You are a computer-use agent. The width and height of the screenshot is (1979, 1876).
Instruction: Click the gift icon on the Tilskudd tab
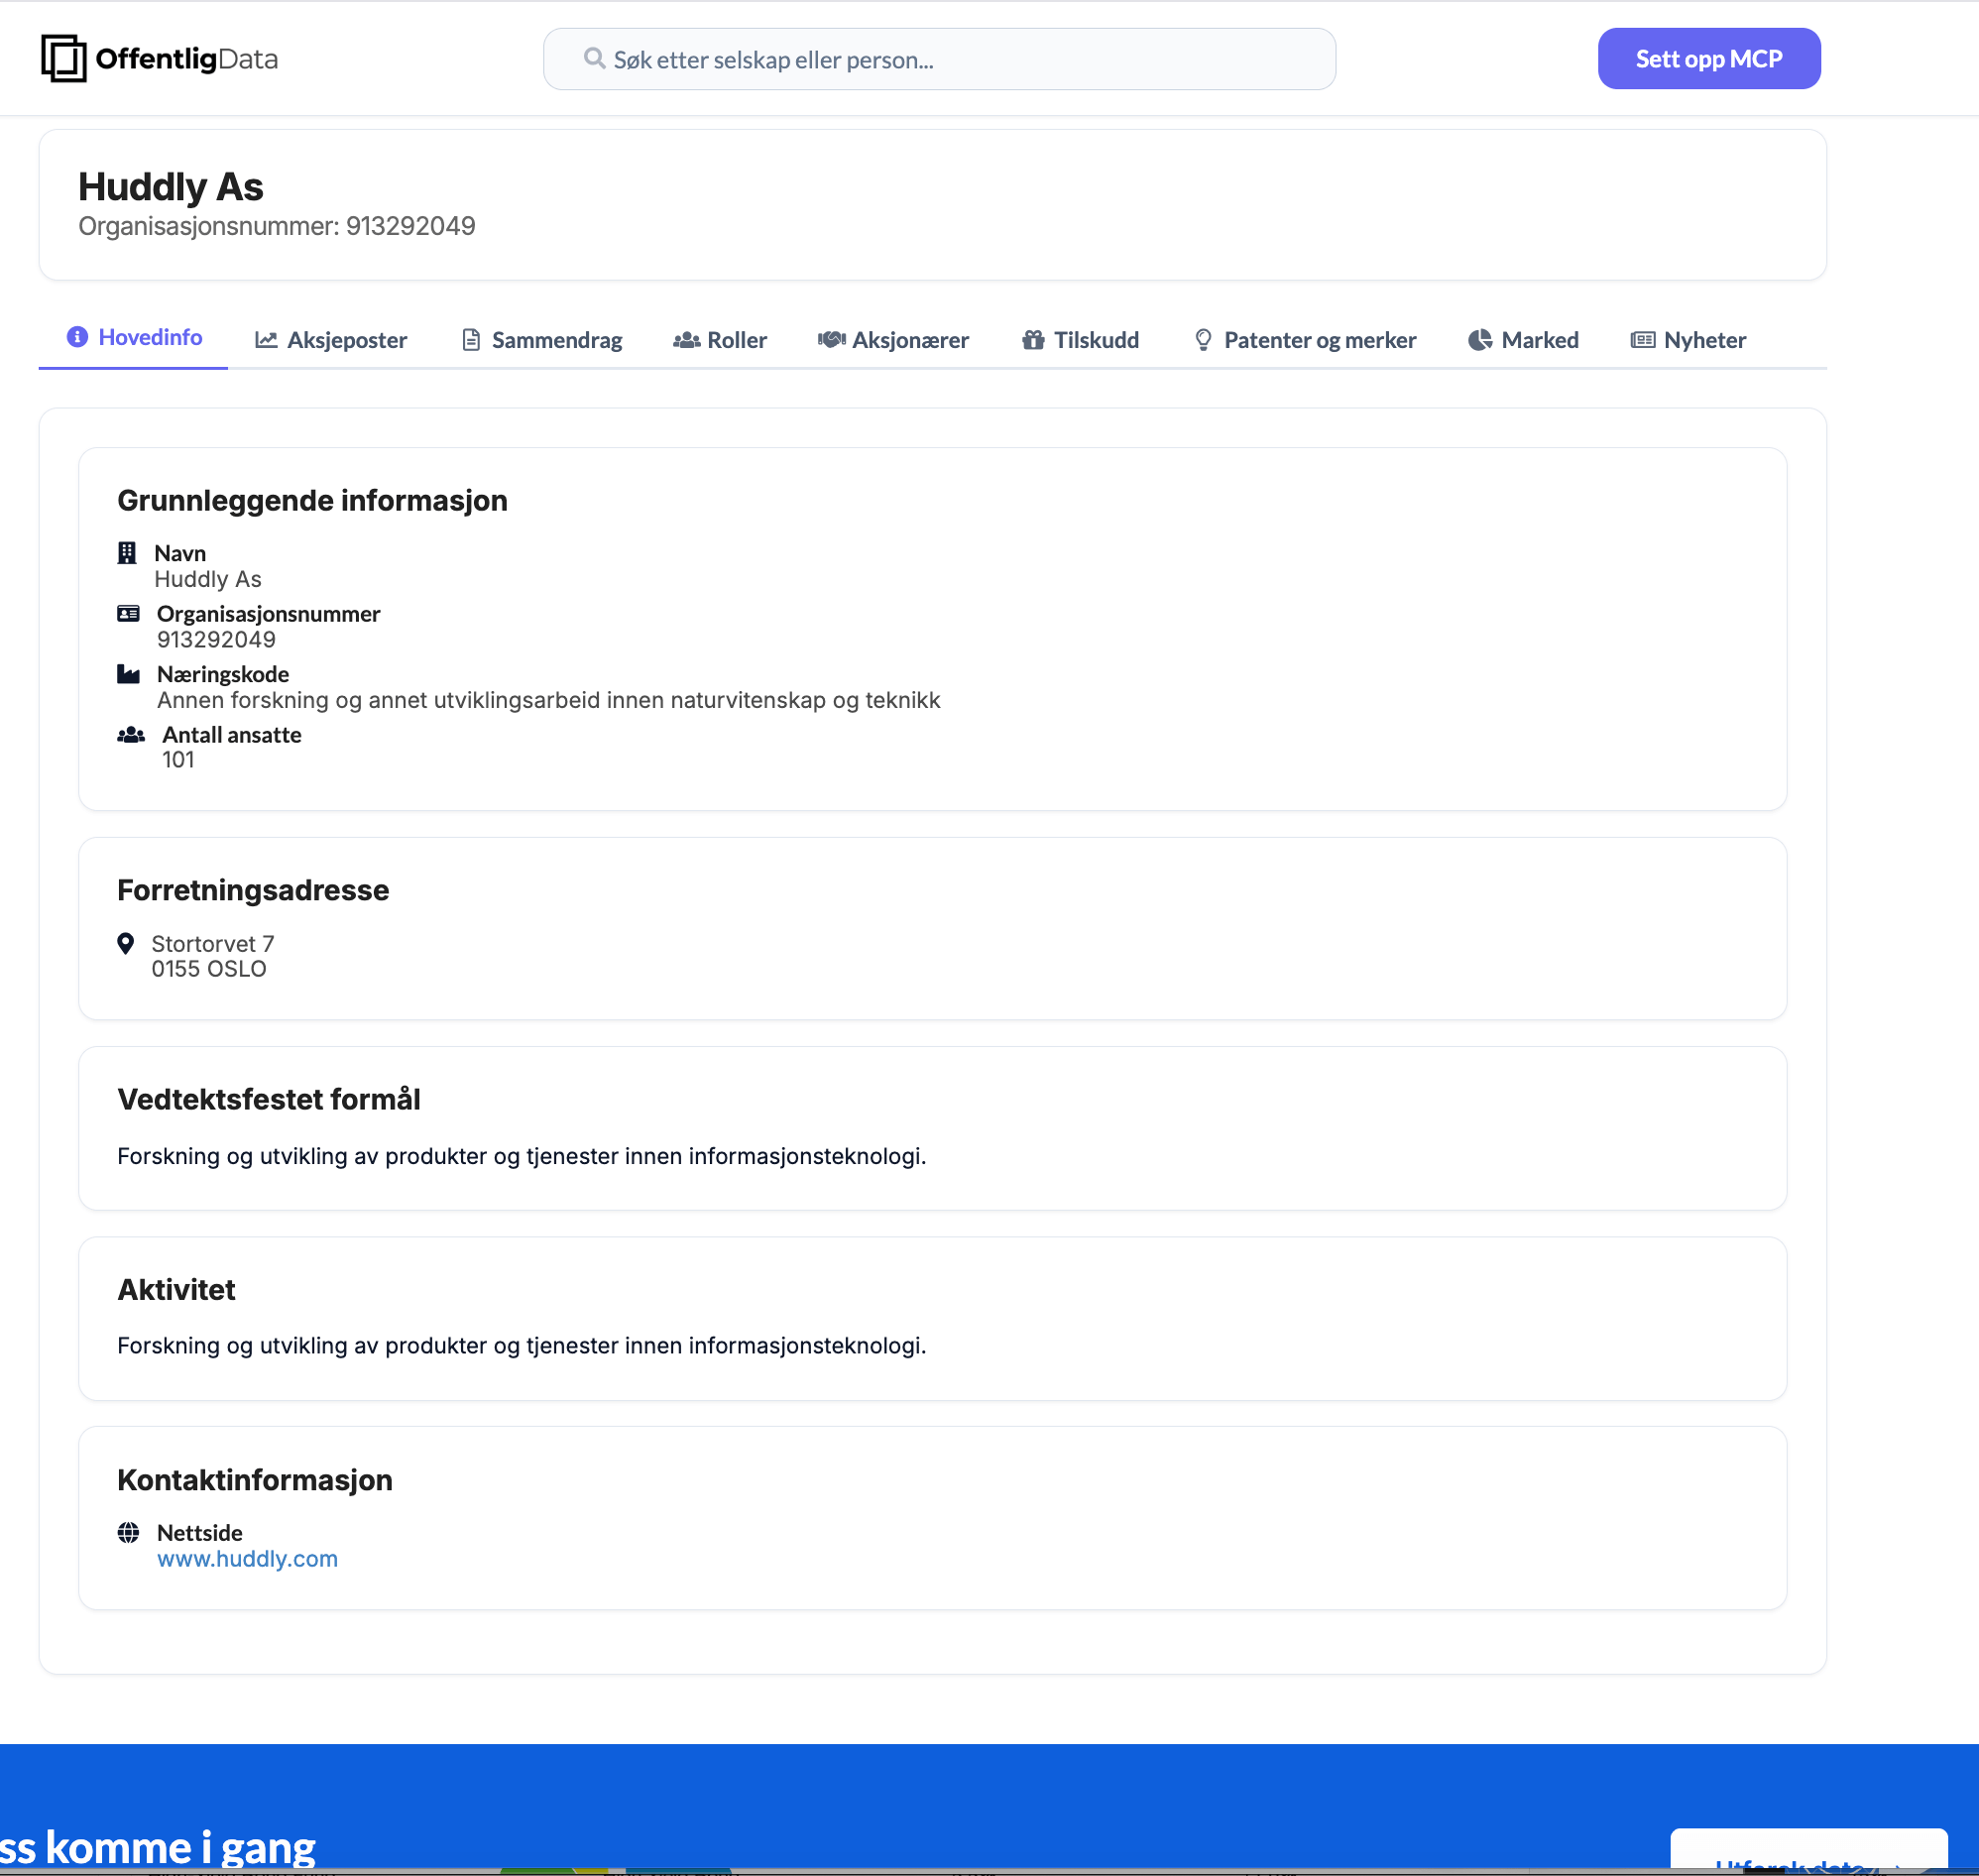(x=1033, y=339)
